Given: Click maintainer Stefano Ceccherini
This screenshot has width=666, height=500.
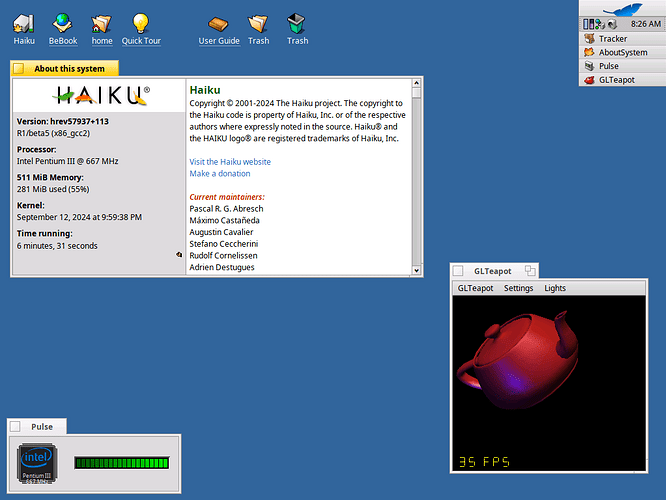Looking at the screenshot, I should [223, 244].
